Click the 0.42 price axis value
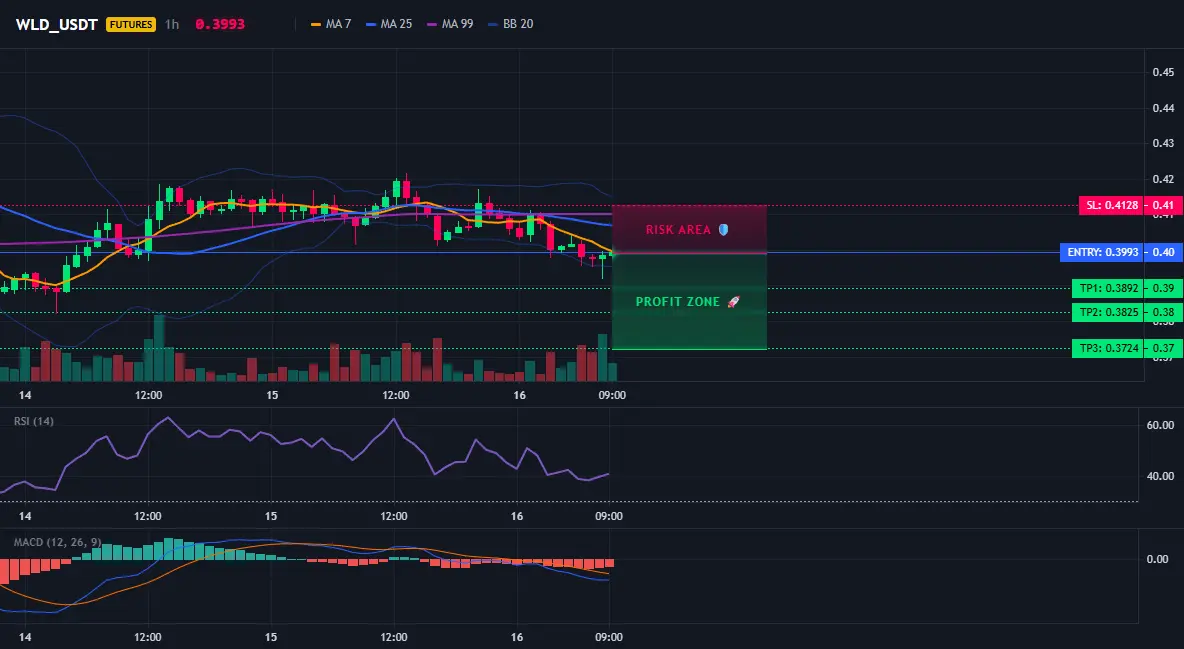Image resolution: width=1184 pixels, height=649 pixels. tap(1163, 179)
